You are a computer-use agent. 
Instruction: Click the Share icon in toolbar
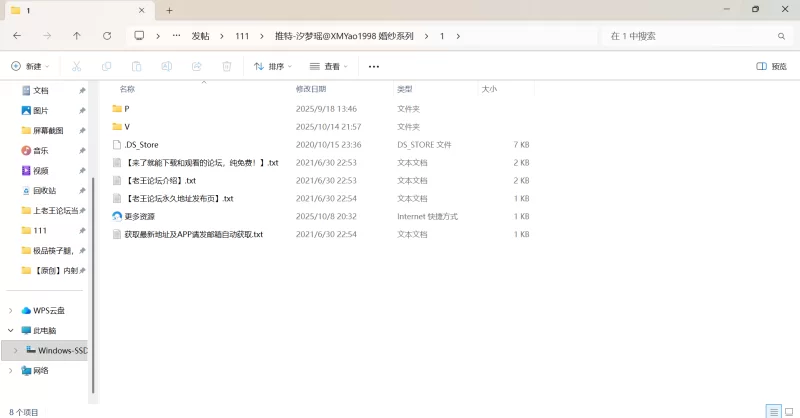point(196,66)
